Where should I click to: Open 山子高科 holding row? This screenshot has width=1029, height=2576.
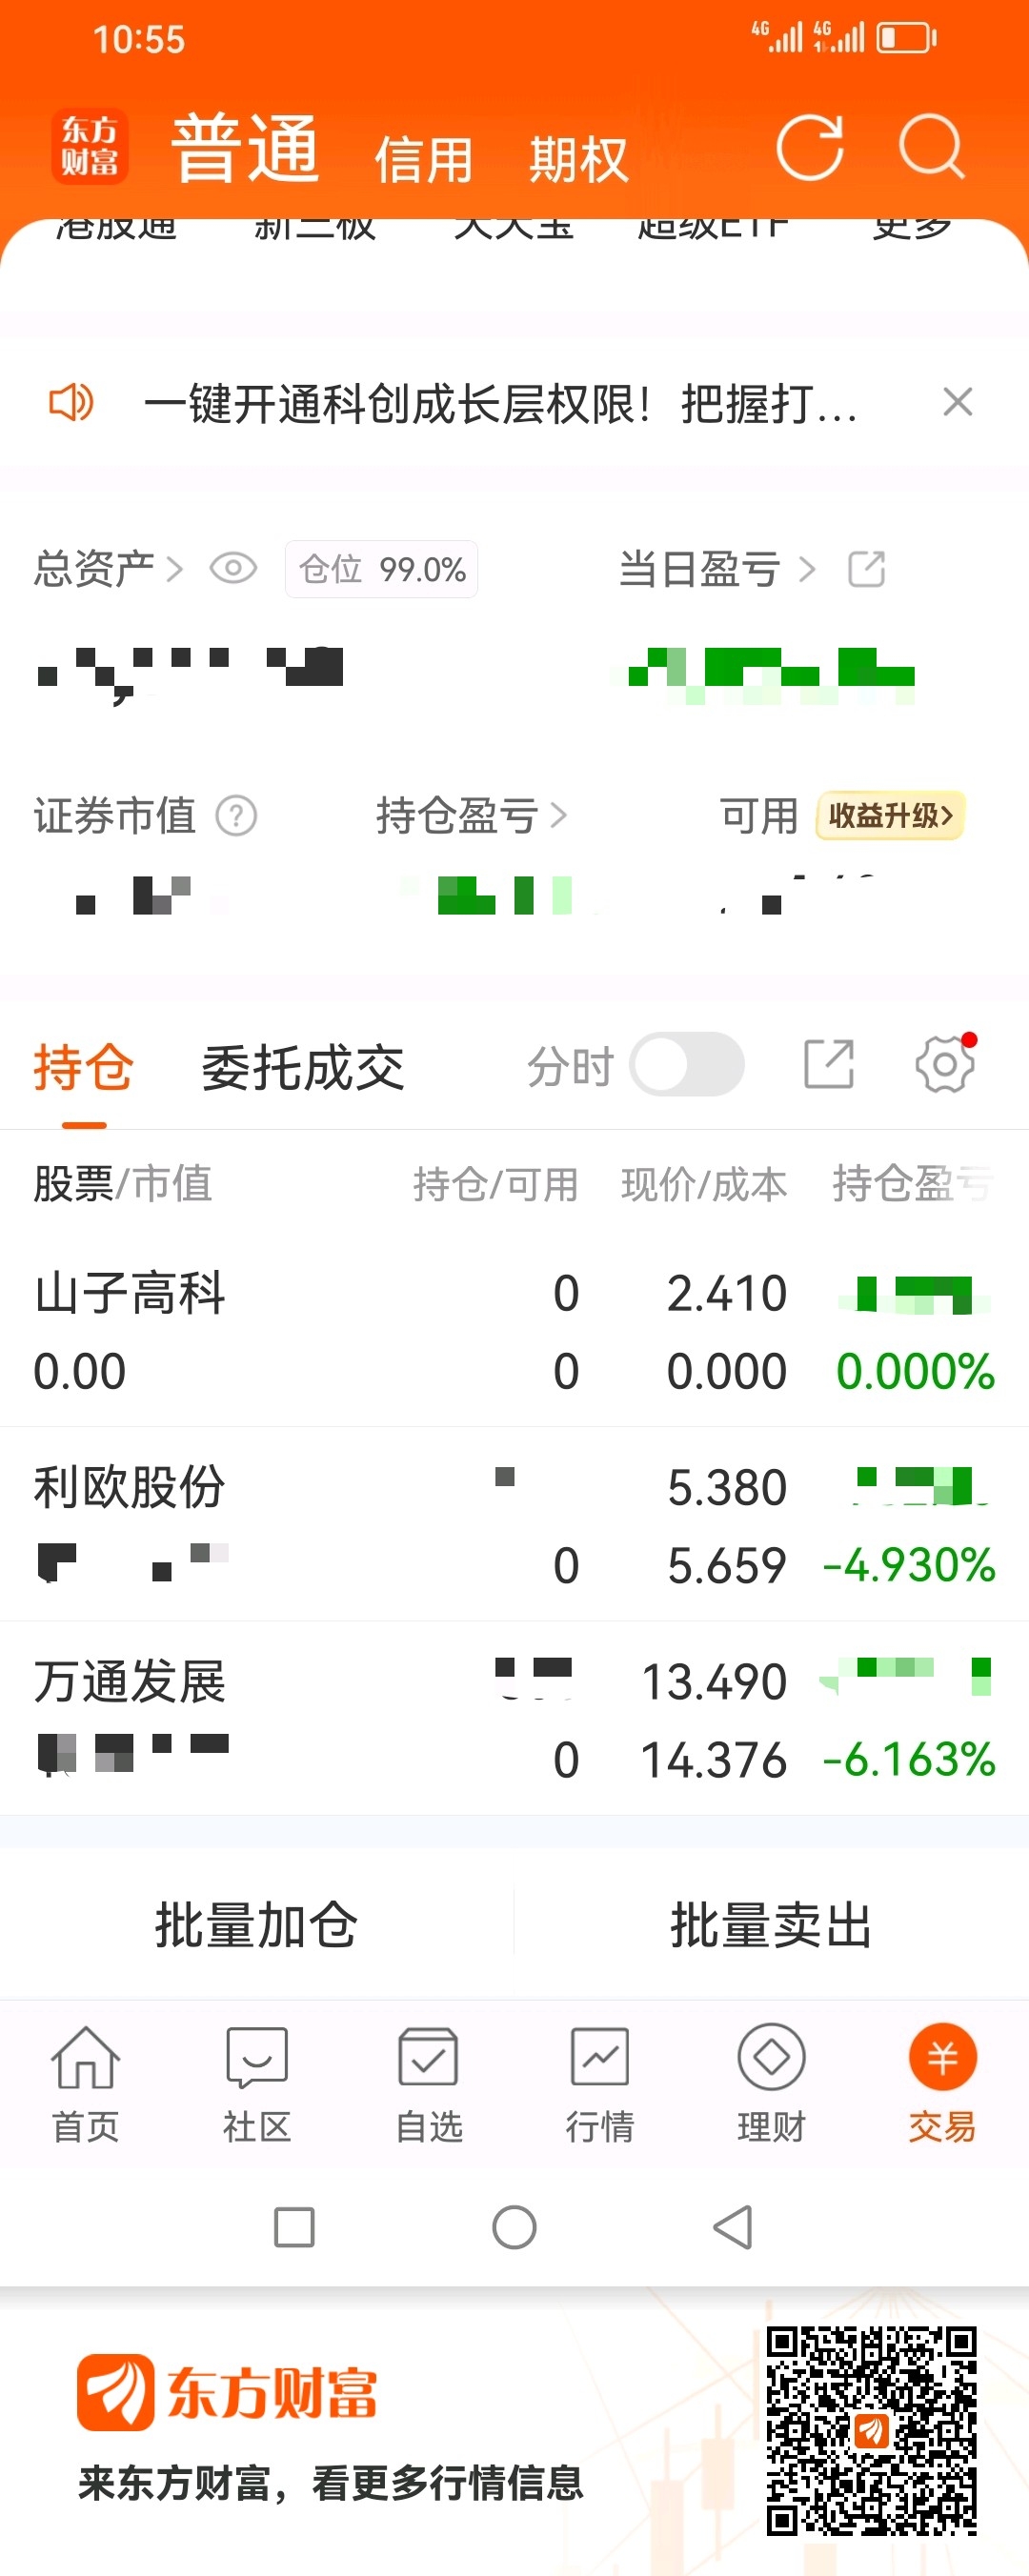[514, 1331]
